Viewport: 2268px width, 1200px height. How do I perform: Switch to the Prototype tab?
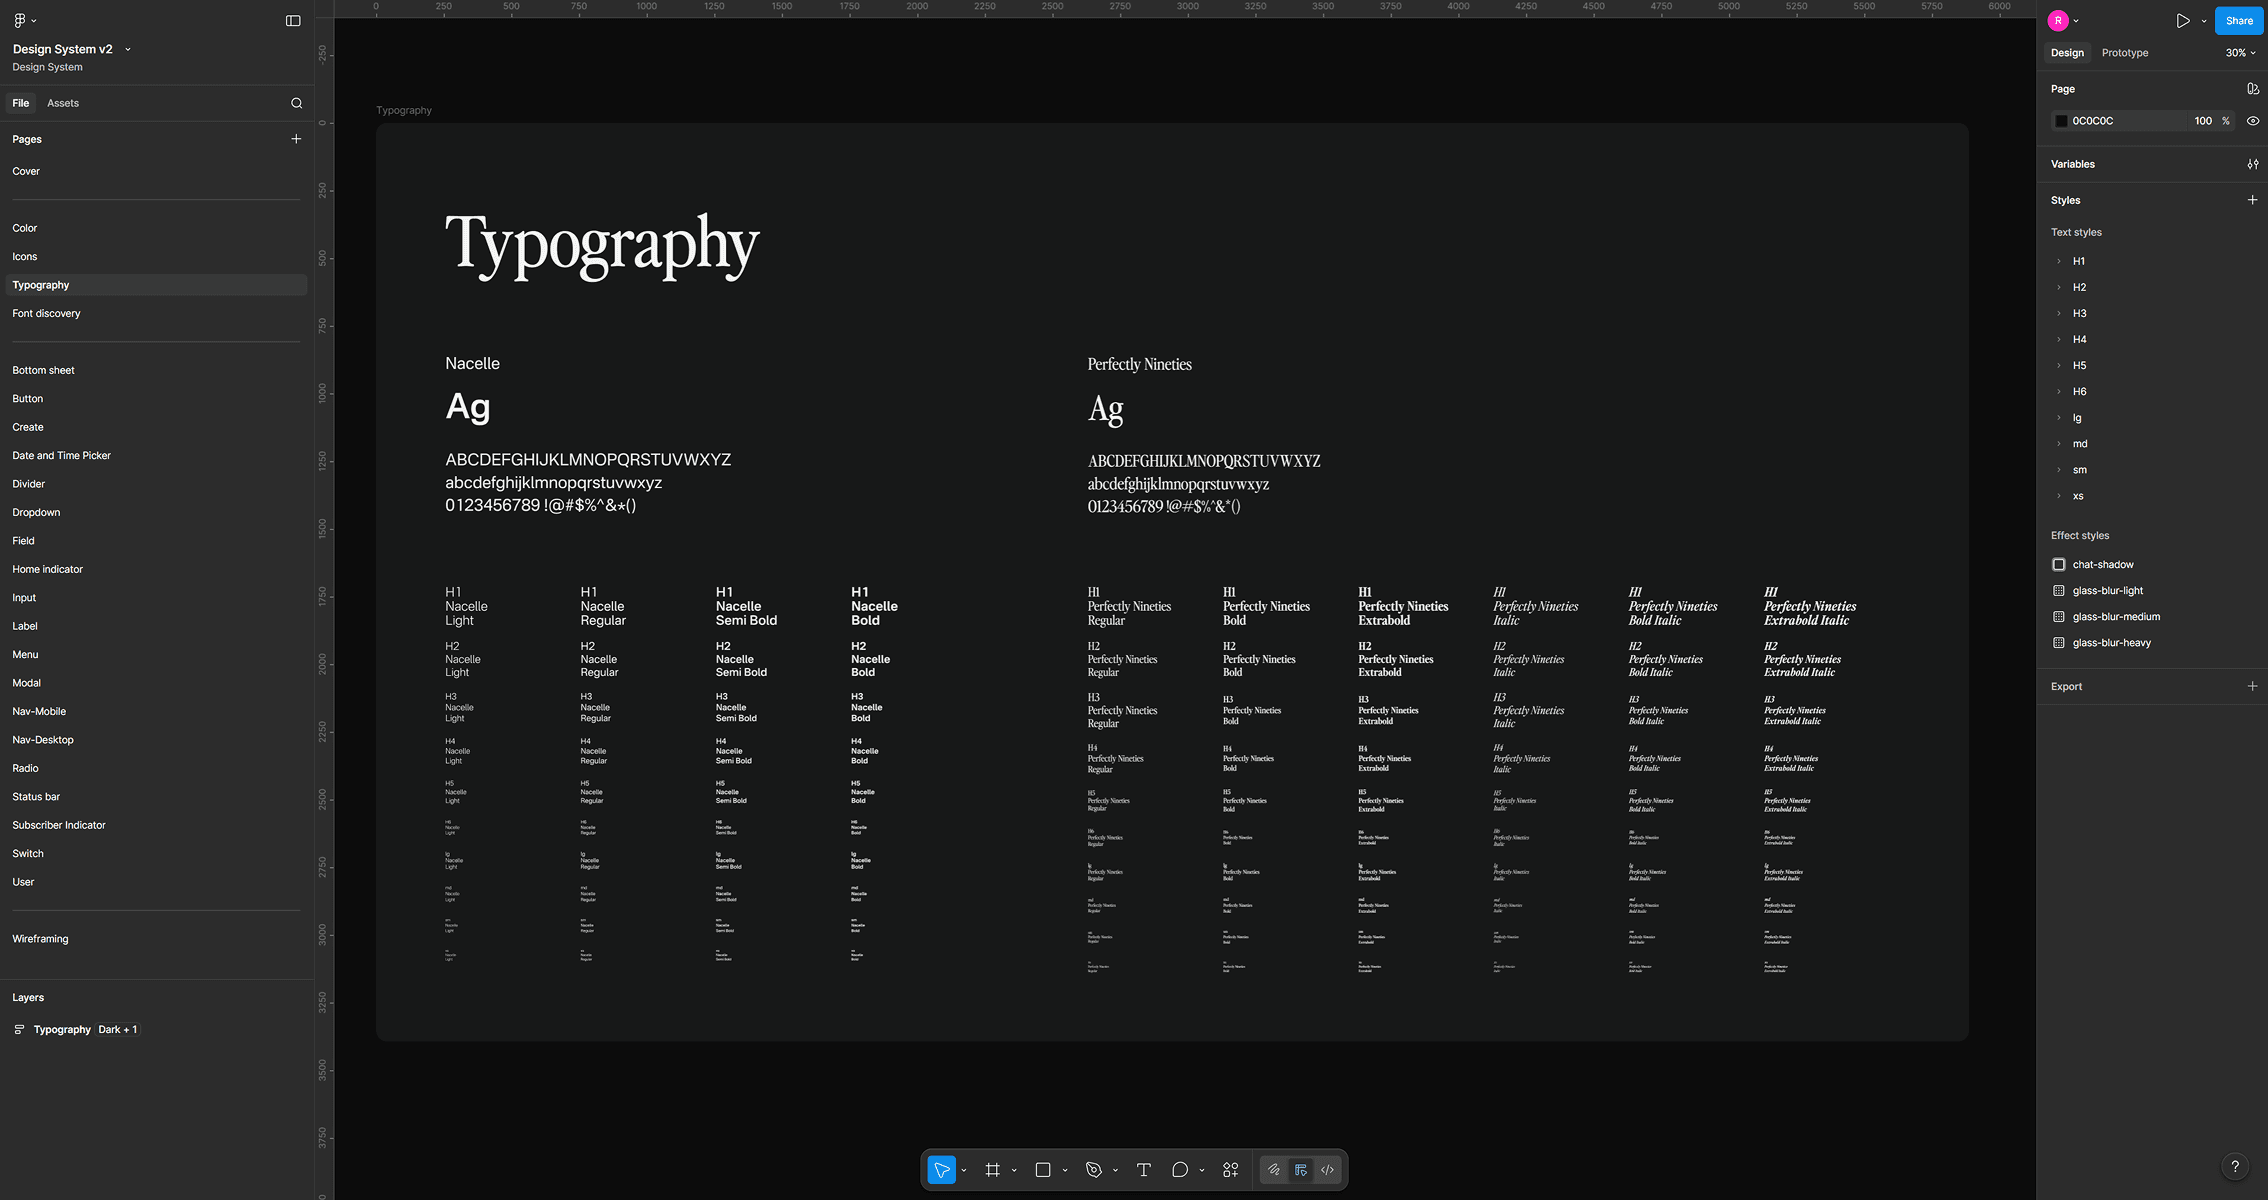pos(2124,53)
